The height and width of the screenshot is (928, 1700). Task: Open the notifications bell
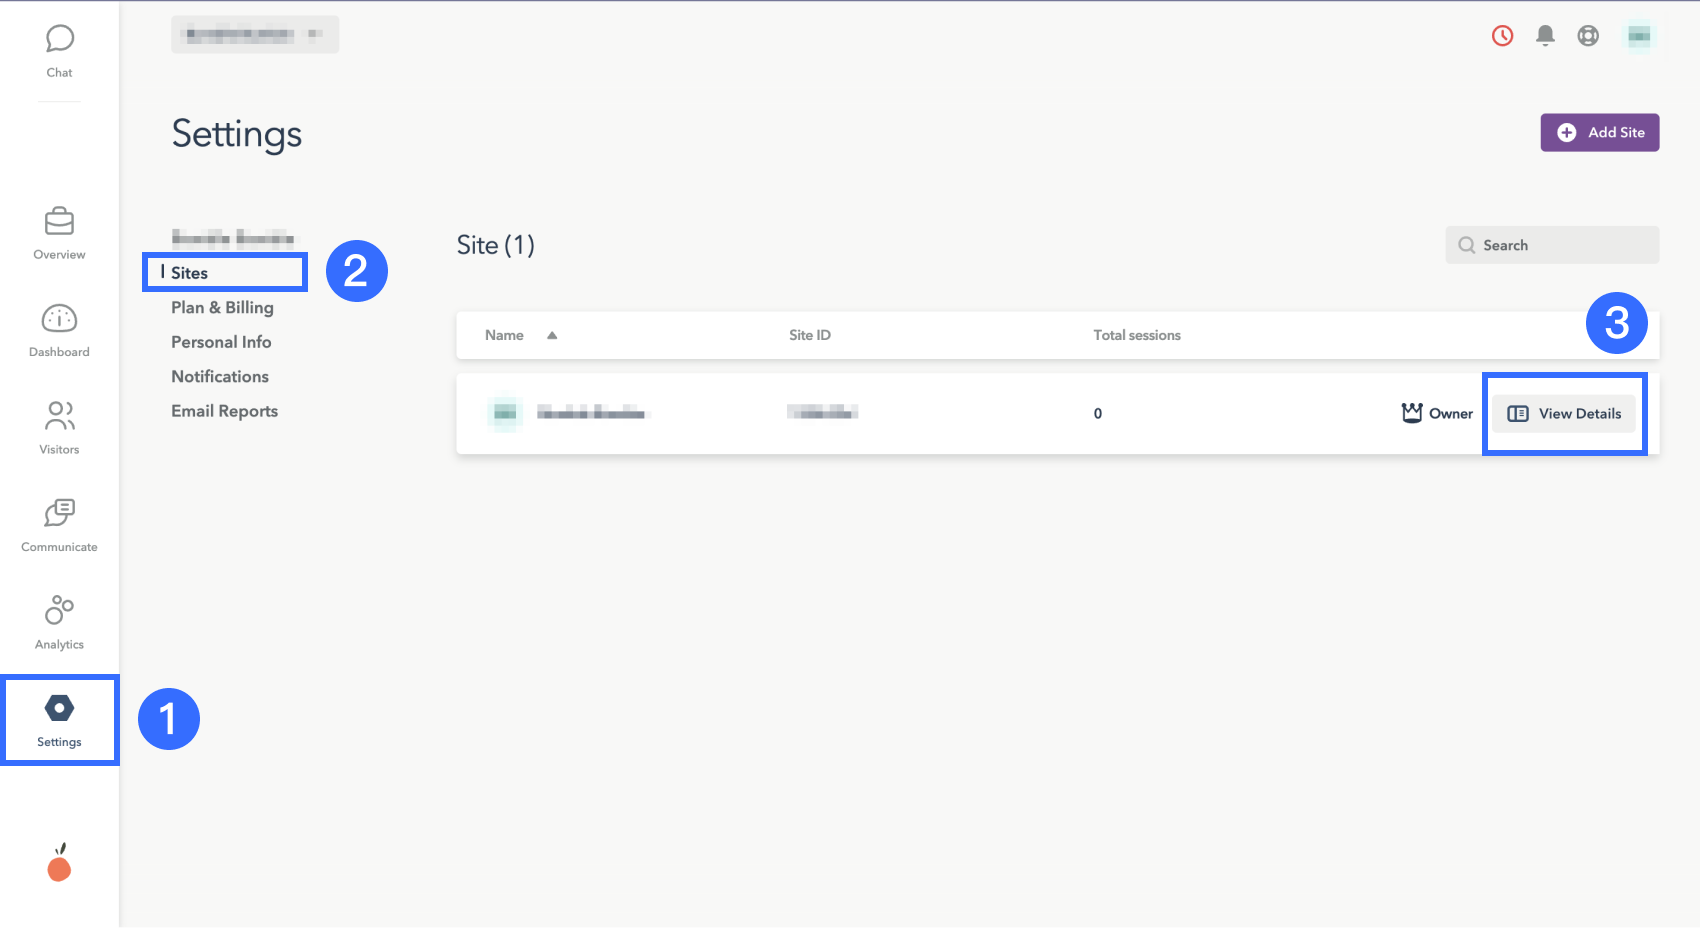tap(1545, 36)
